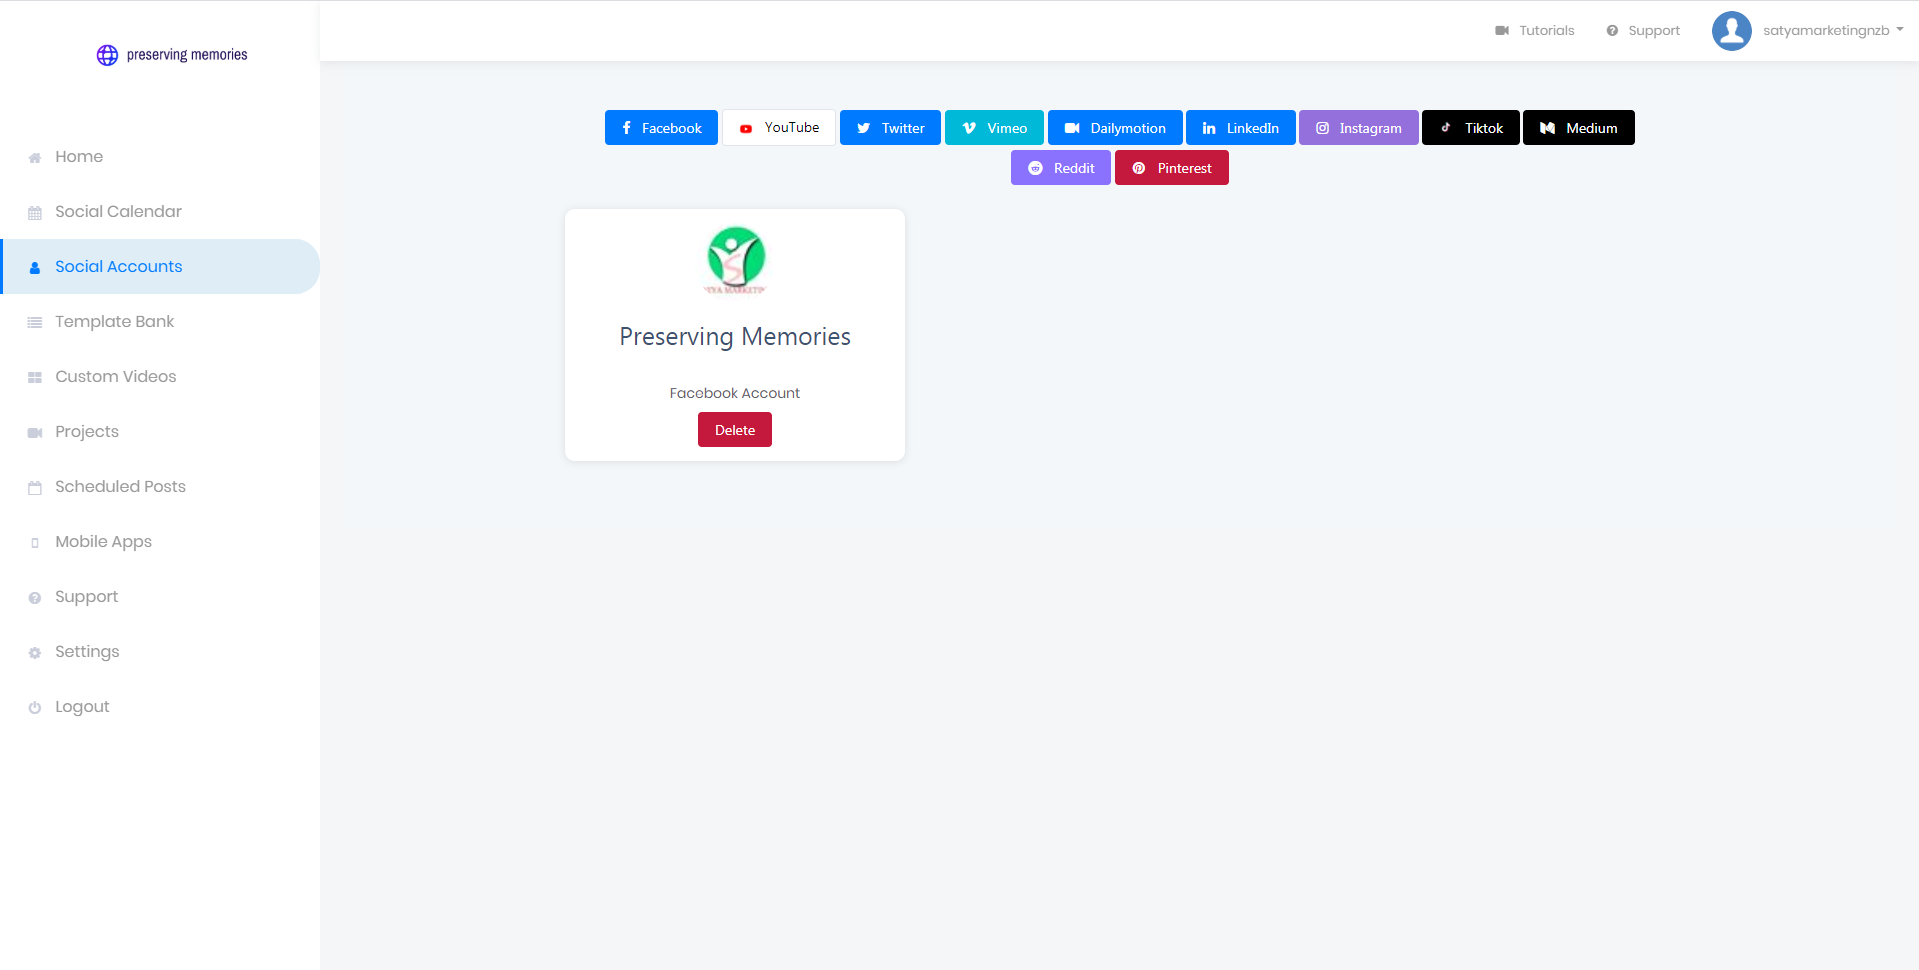
Task: Click Preserving Memories profile picture
Action: (x=736, y=260)
